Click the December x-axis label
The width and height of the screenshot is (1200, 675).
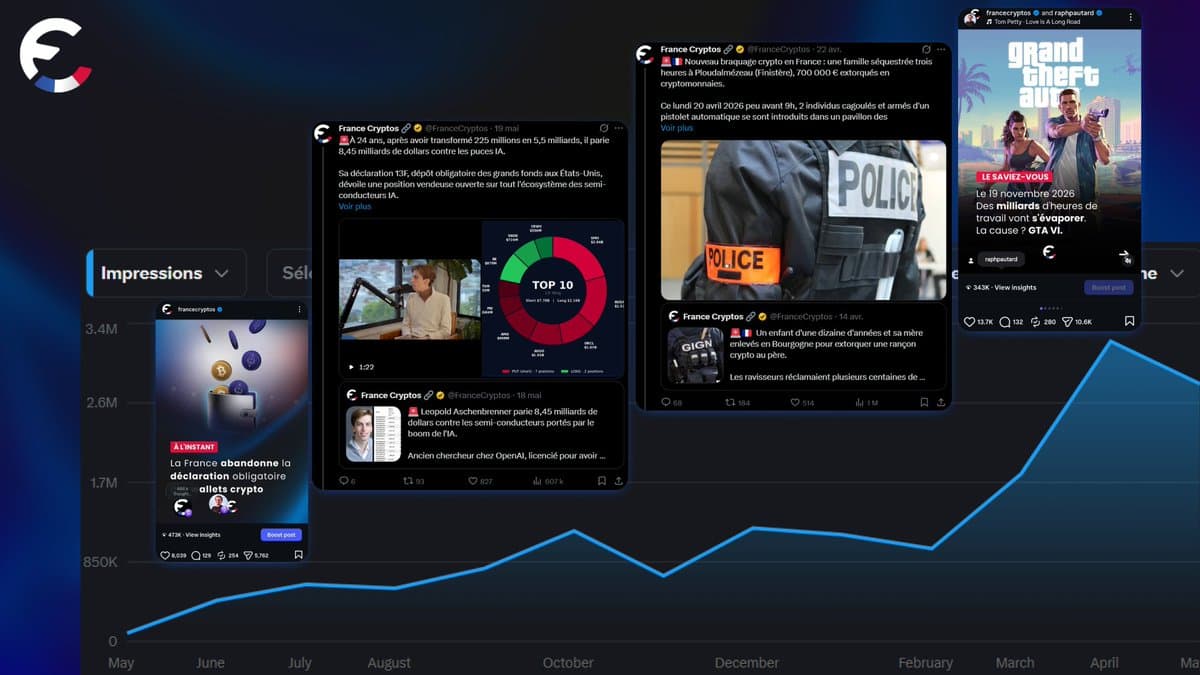746,662
